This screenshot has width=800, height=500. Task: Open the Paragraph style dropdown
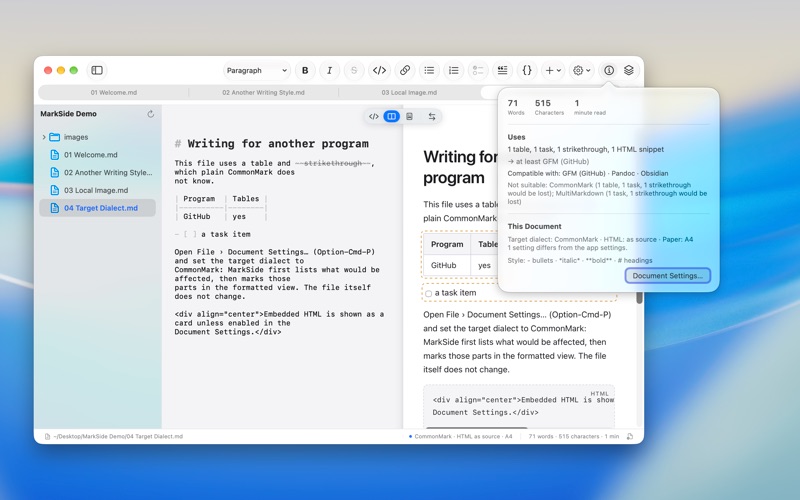257,70
